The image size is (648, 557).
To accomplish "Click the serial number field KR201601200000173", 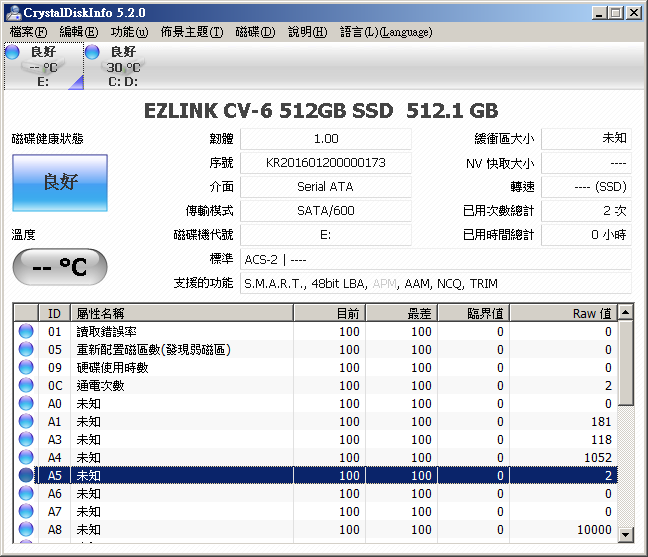I will coord(326,163).
